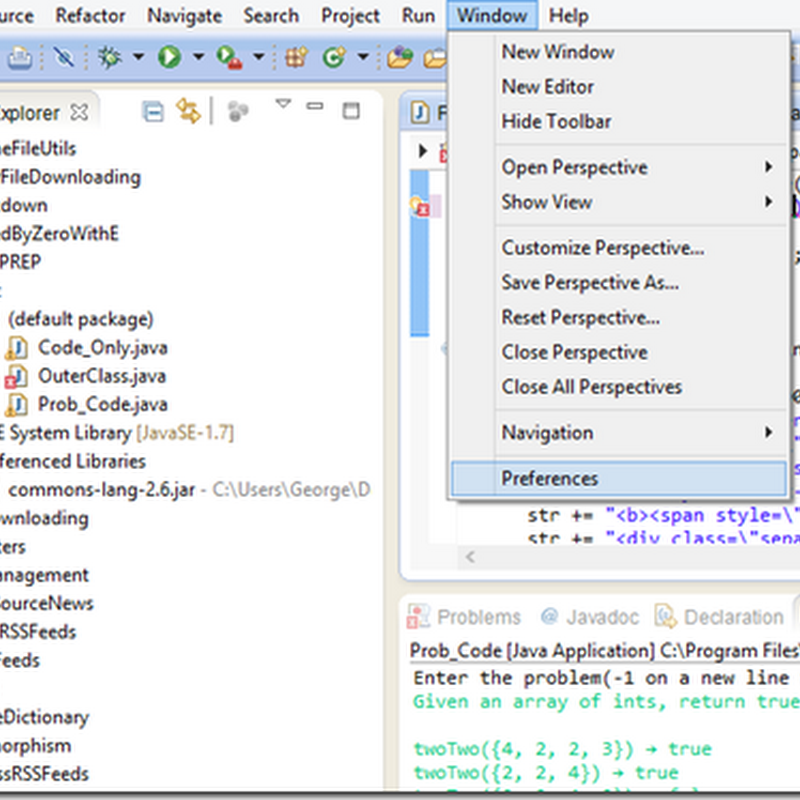The width and height of the screenshot is (800, 800).
Task: Open the Project menu
Action: (x=351, y=16)
